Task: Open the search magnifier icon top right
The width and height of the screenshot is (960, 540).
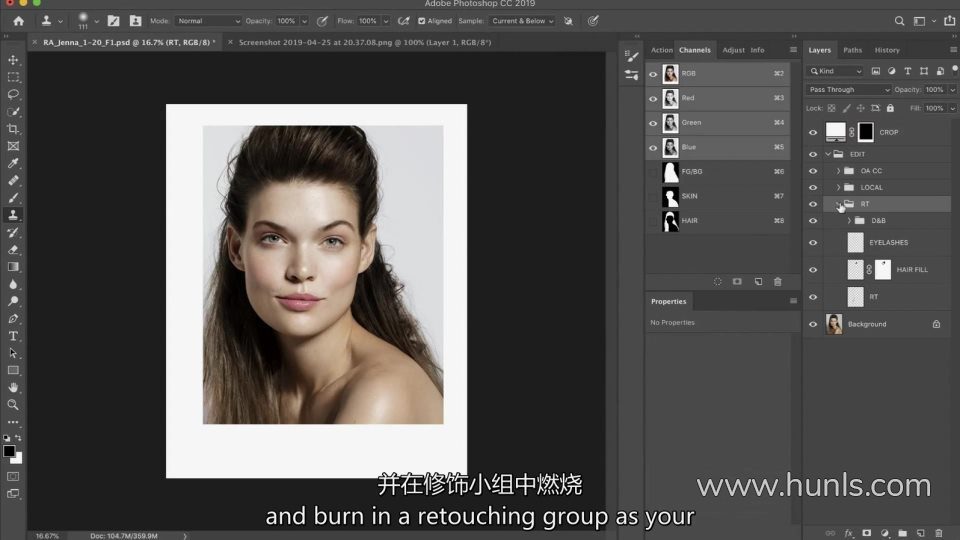Action: click(899, 21)
